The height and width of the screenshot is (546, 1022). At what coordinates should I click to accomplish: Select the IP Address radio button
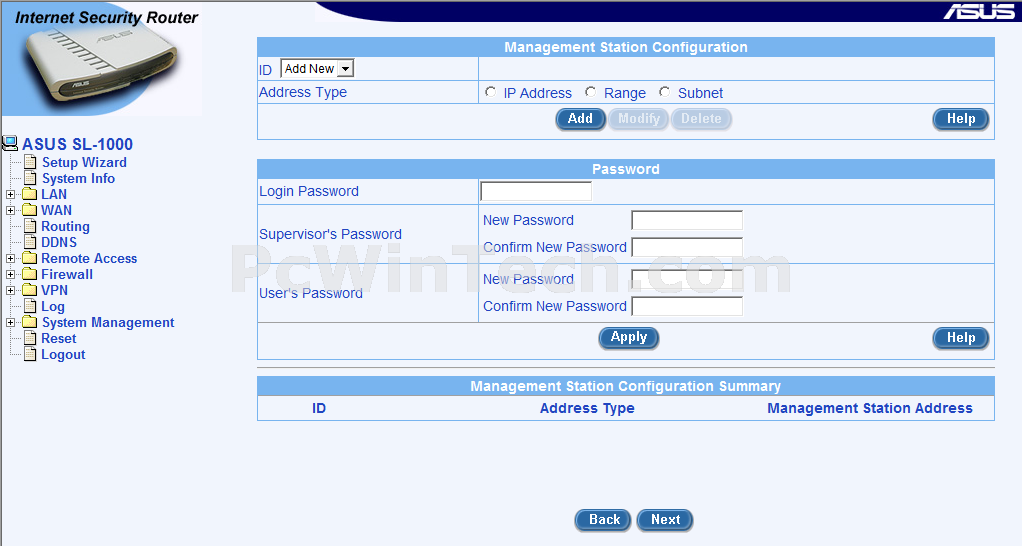coord(490,92)
